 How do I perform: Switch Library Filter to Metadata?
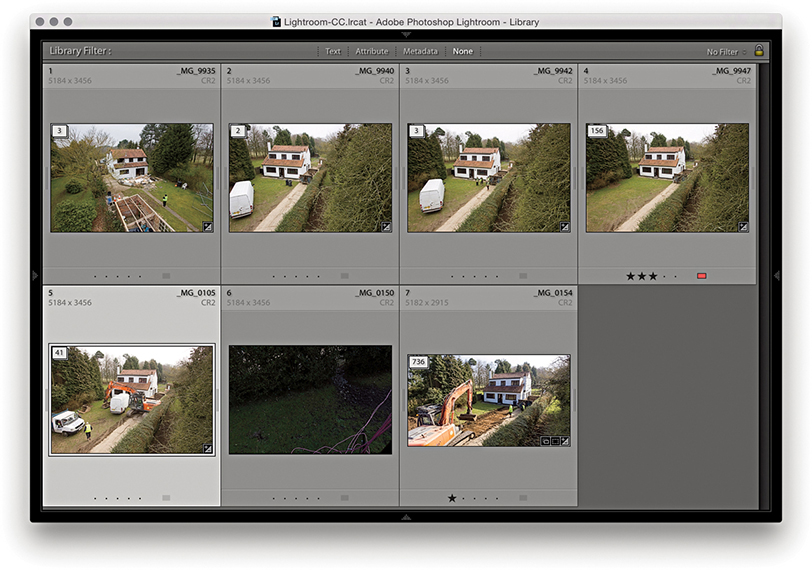(x=420, y=51)
